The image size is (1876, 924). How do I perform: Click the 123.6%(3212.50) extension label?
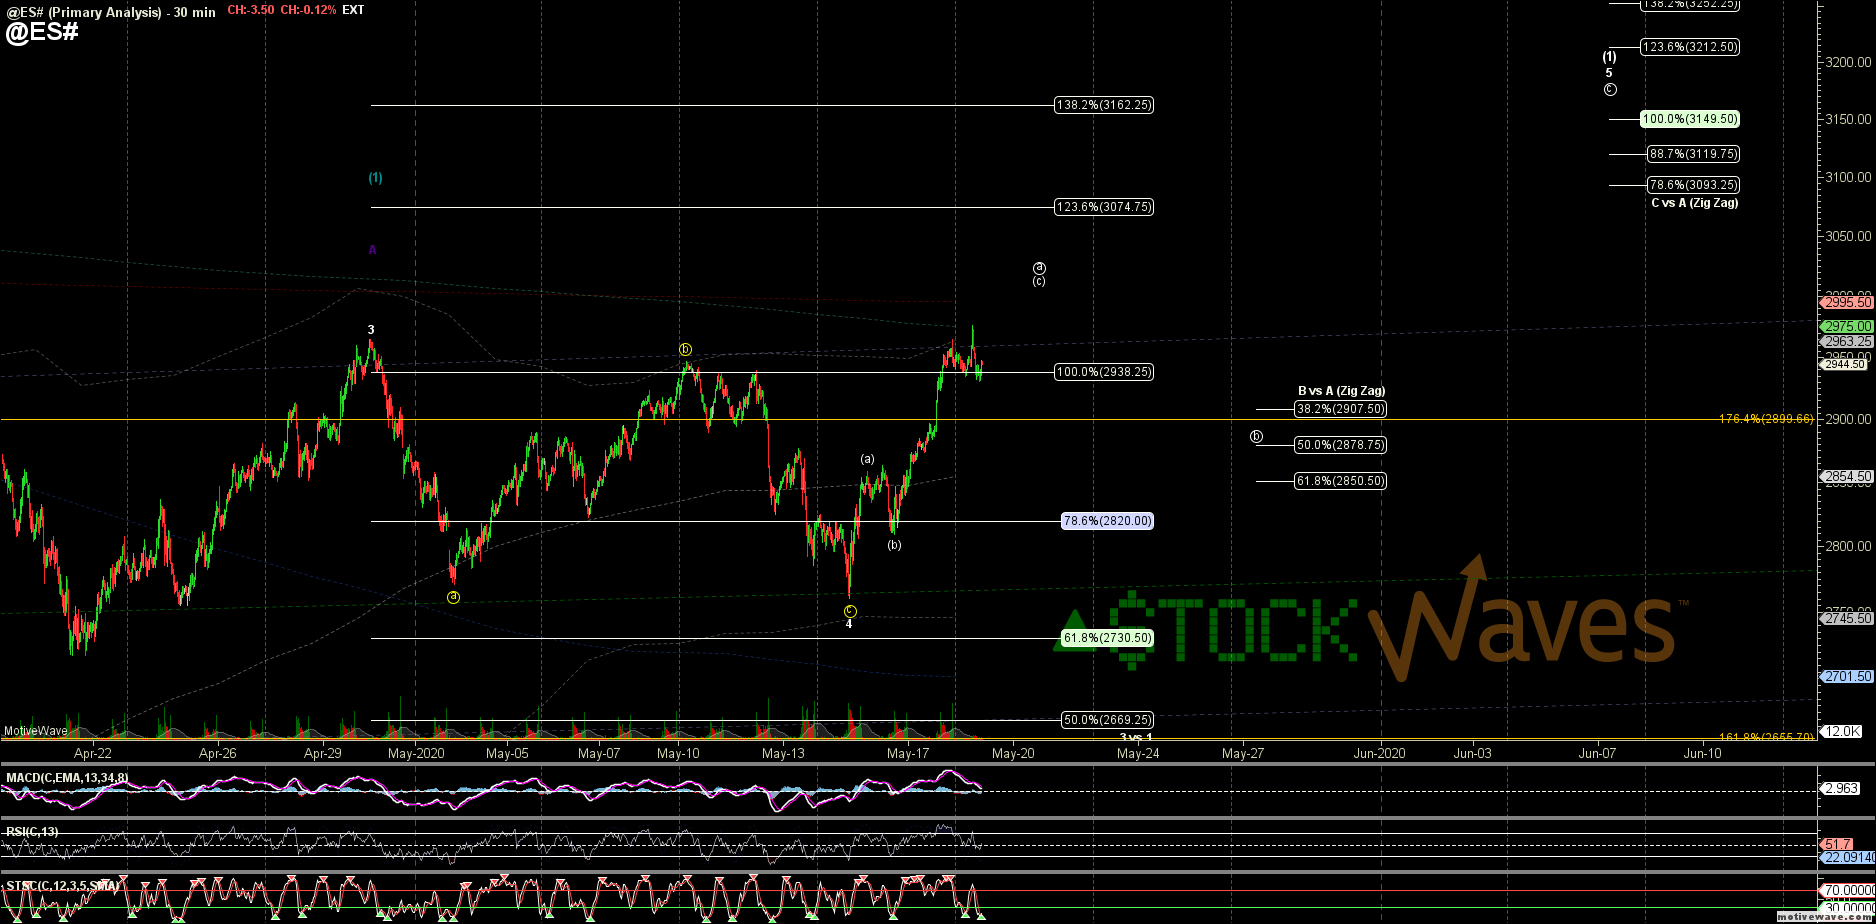[1690, 47]
